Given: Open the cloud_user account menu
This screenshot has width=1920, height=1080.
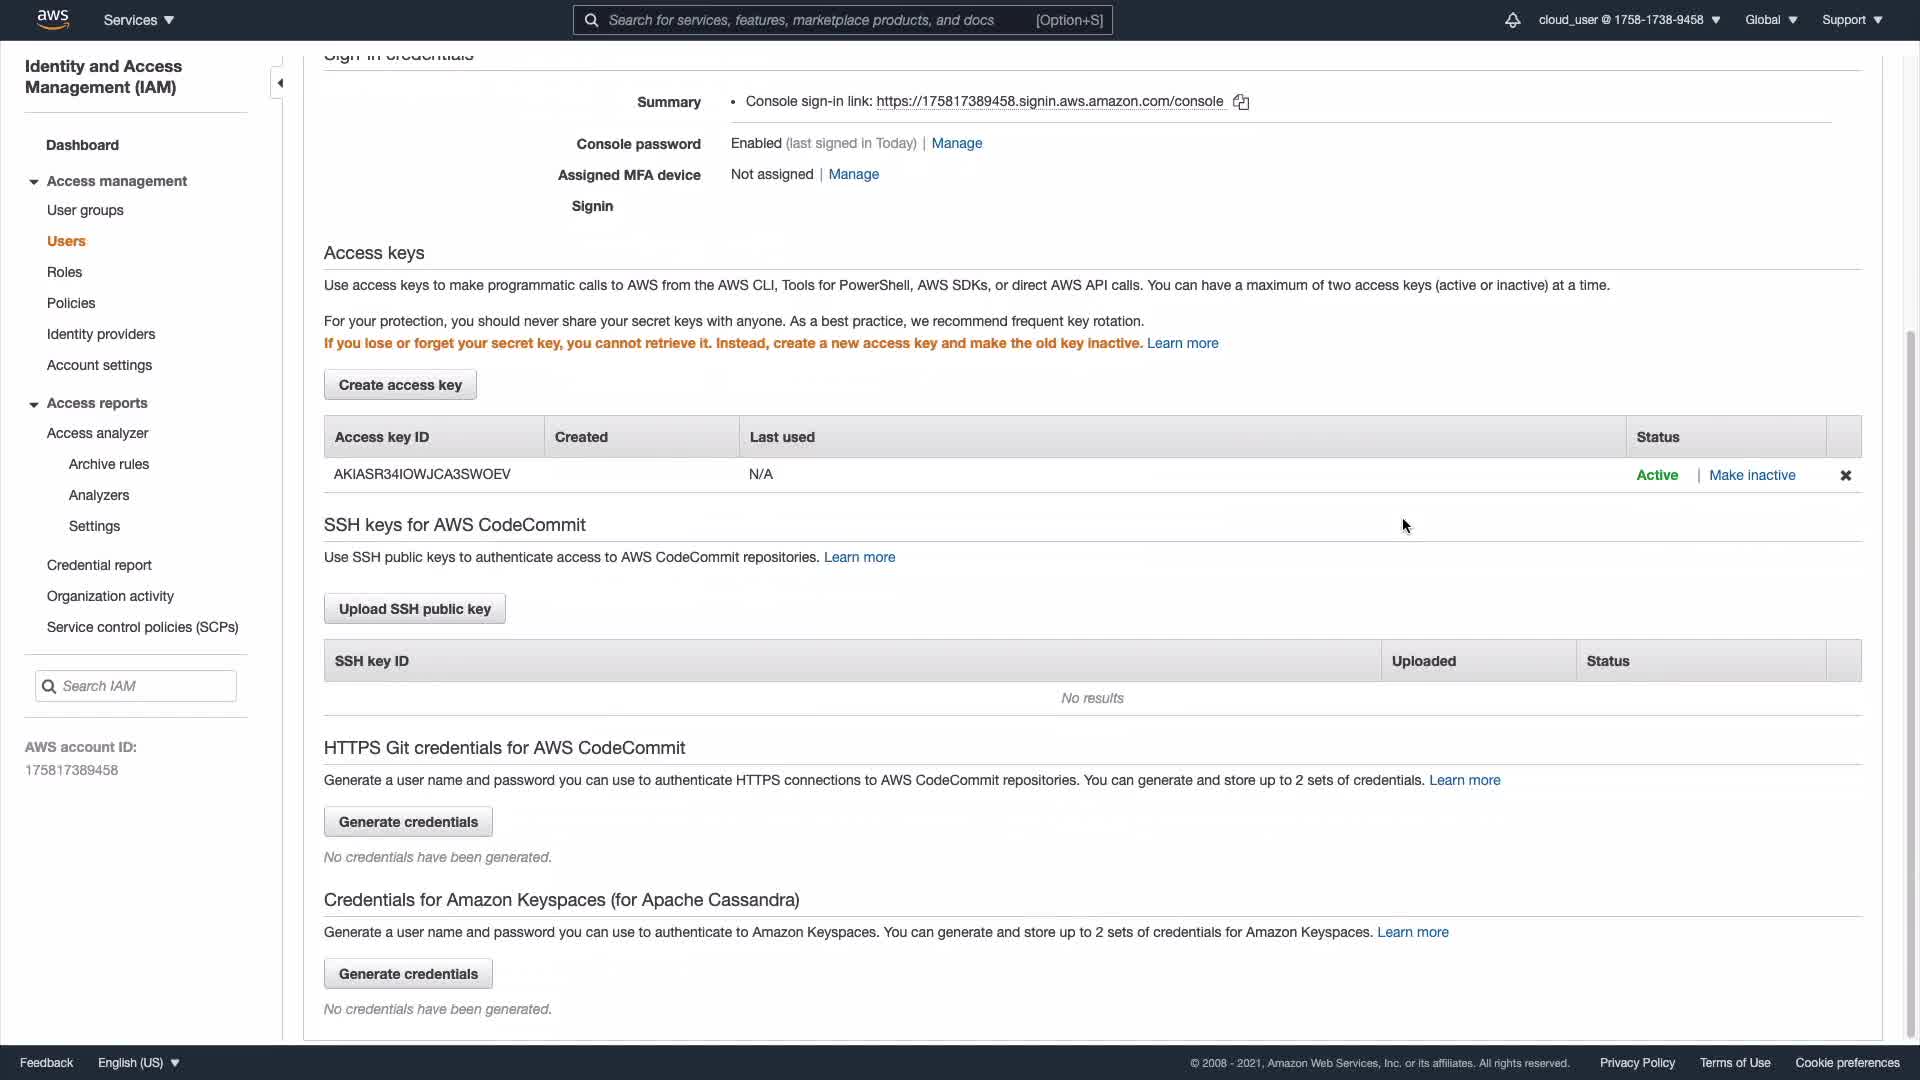Looking at the screenshot, I should [1629, 20].
